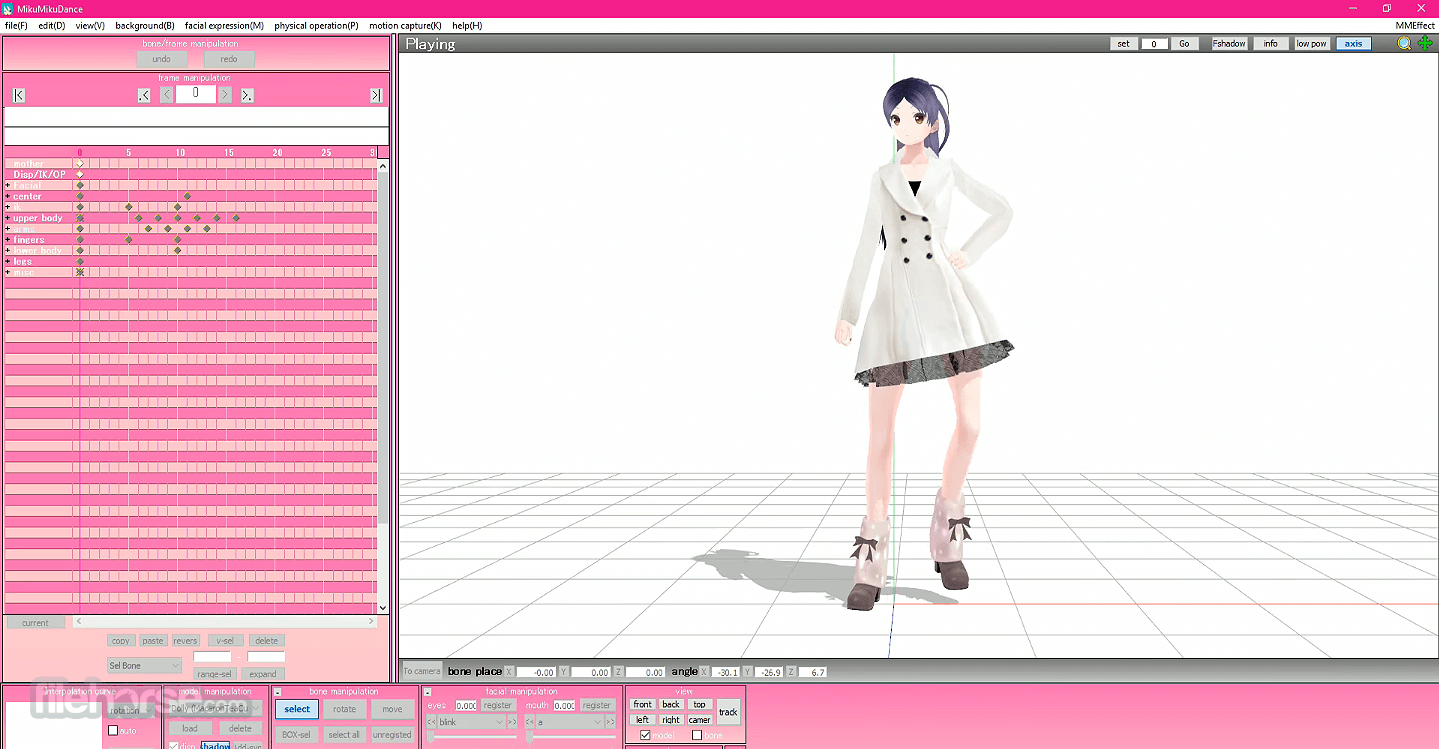Select the lower body keyframe at frame 10

tap(178, 250)
